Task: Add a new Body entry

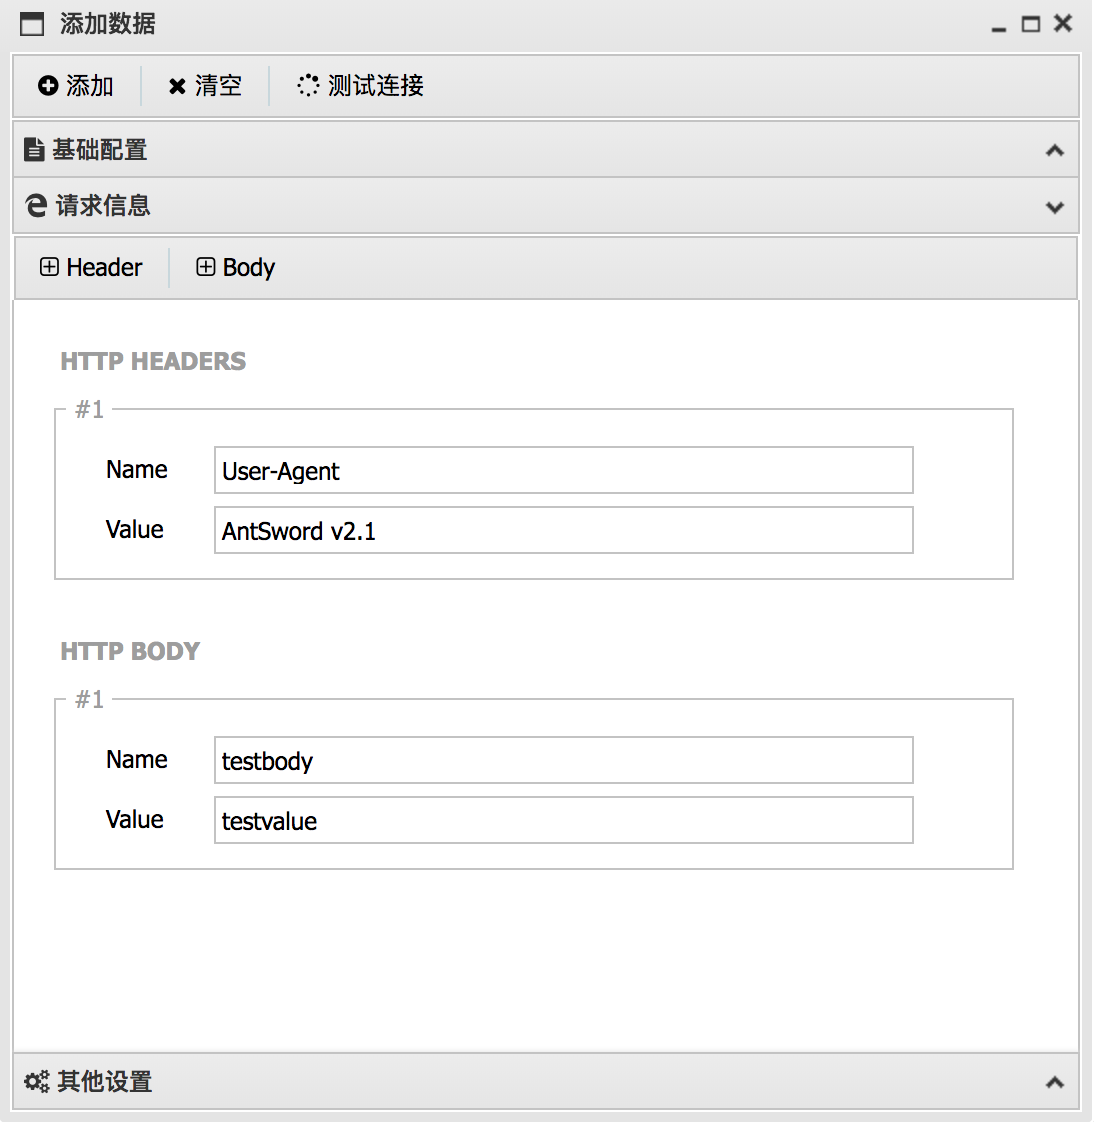Action: [x=235, y=268]
